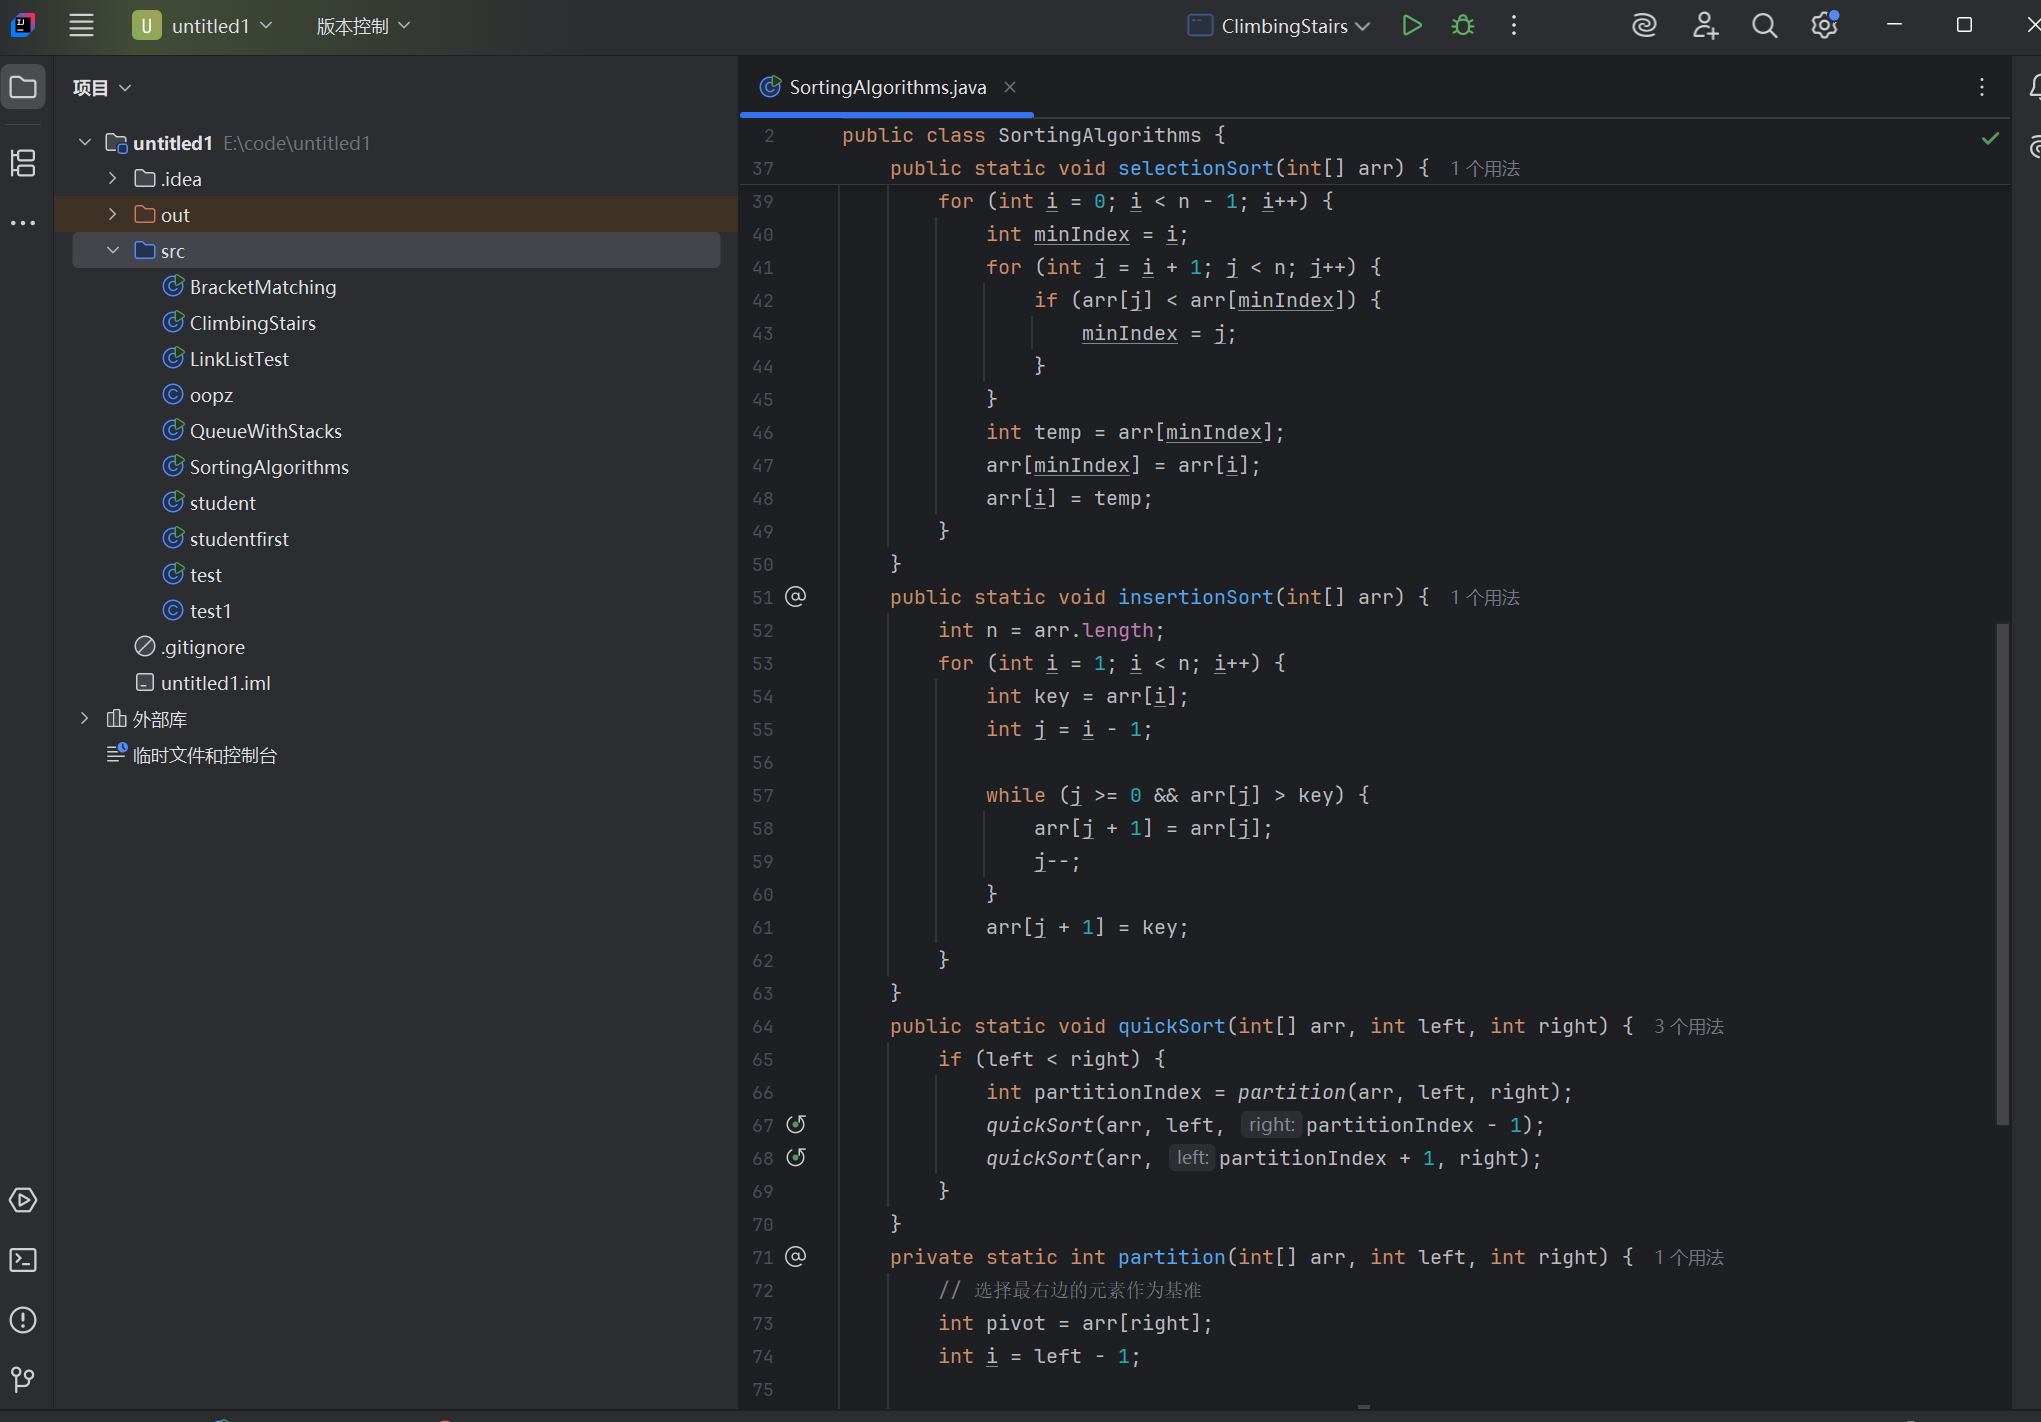Toggle the Project tool window
This screenshot has height=1422, width=2041.
(23, 88)
